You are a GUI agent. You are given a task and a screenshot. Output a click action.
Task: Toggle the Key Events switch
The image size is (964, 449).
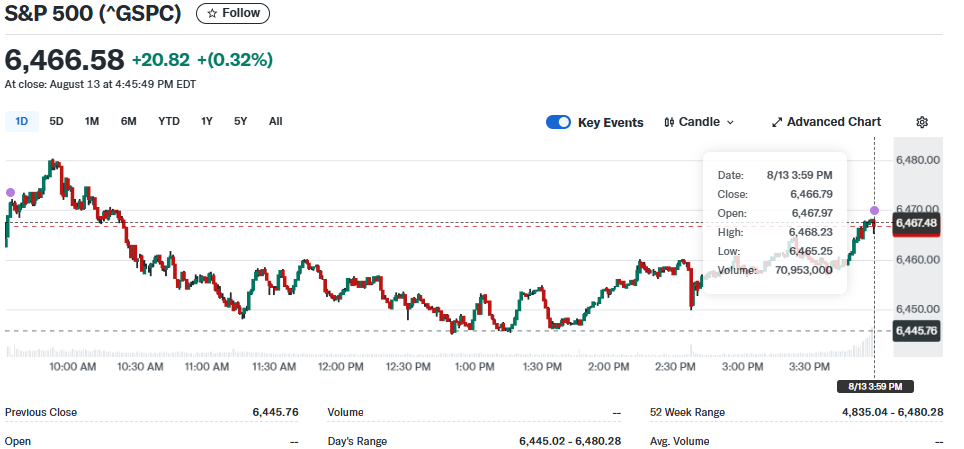(558, 122)
